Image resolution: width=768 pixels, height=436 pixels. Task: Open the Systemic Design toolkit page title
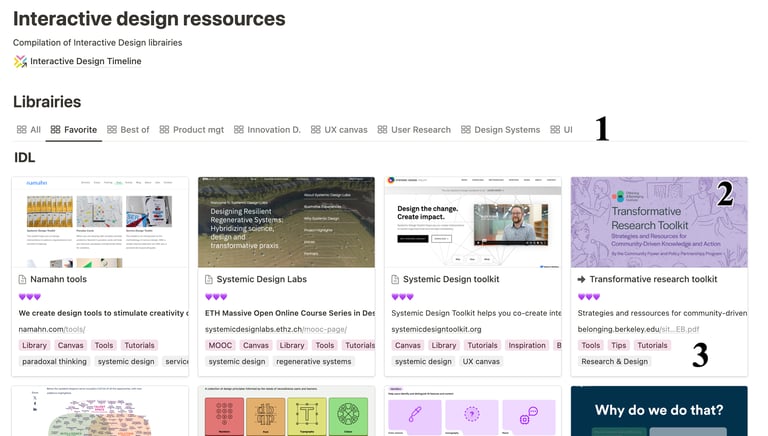coord(451,279)
